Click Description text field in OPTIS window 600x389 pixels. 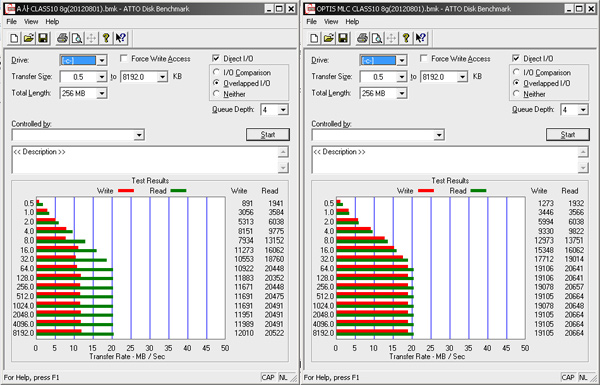click(445, 160)
